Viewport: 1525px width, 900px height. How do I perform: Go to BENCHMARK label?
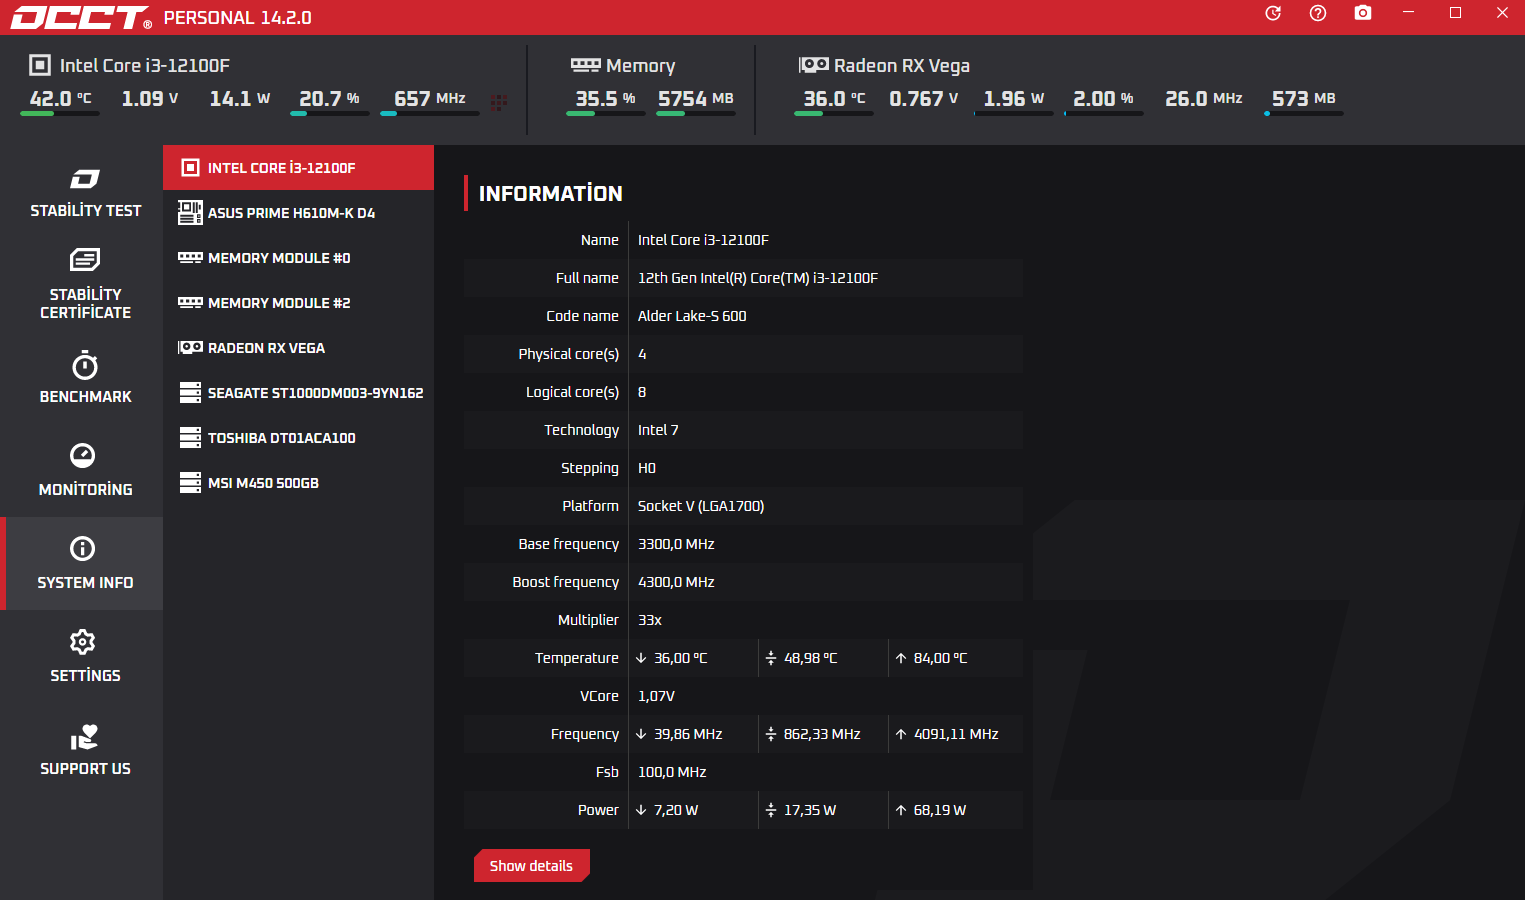tap(85, 396)
